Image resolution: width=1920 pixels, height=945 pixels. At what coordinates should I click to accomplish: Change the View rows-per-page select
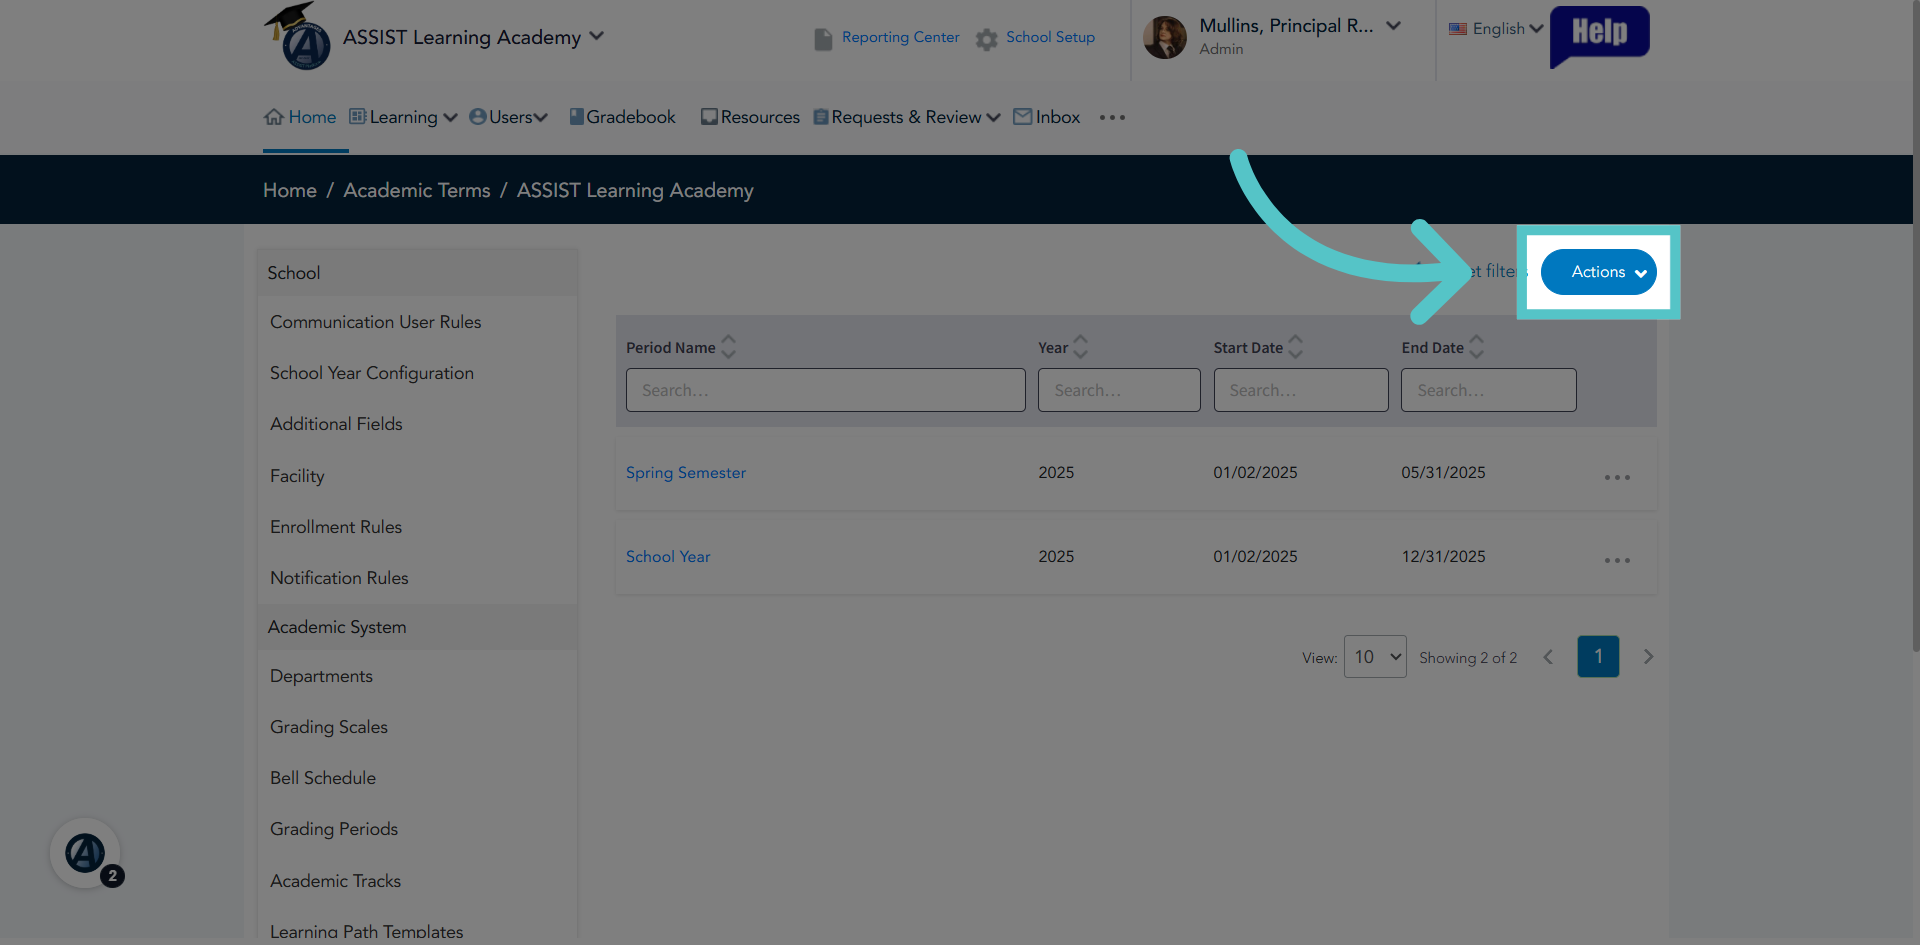(1375, 657)
